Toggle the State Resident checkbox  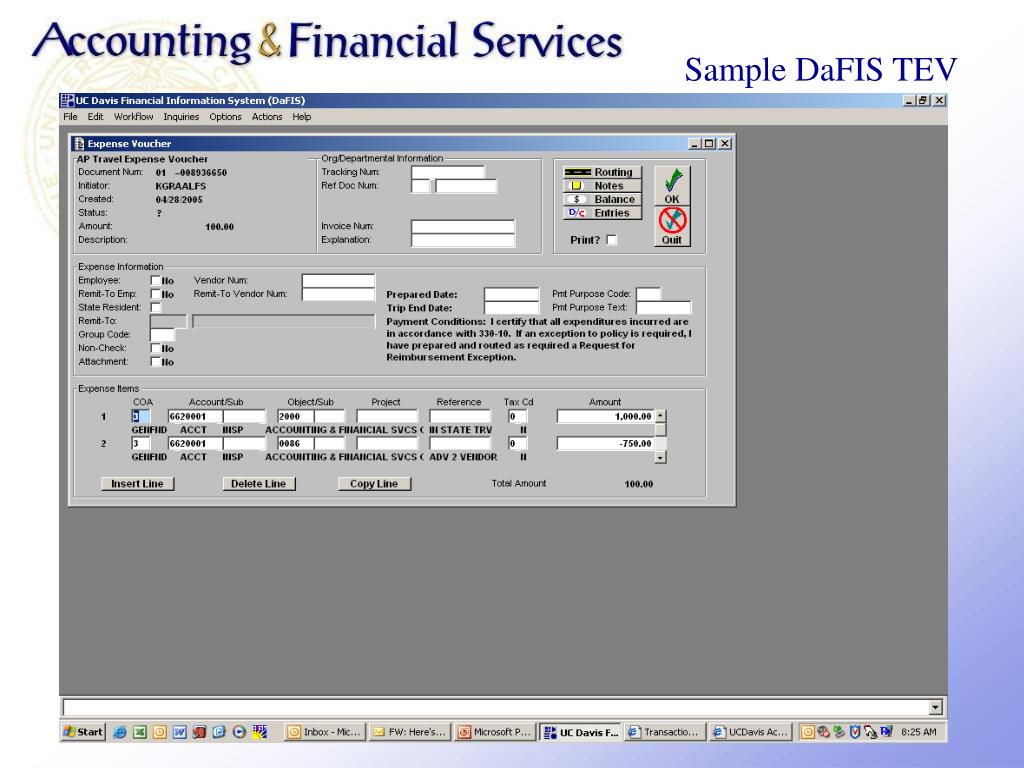[155, 307]
